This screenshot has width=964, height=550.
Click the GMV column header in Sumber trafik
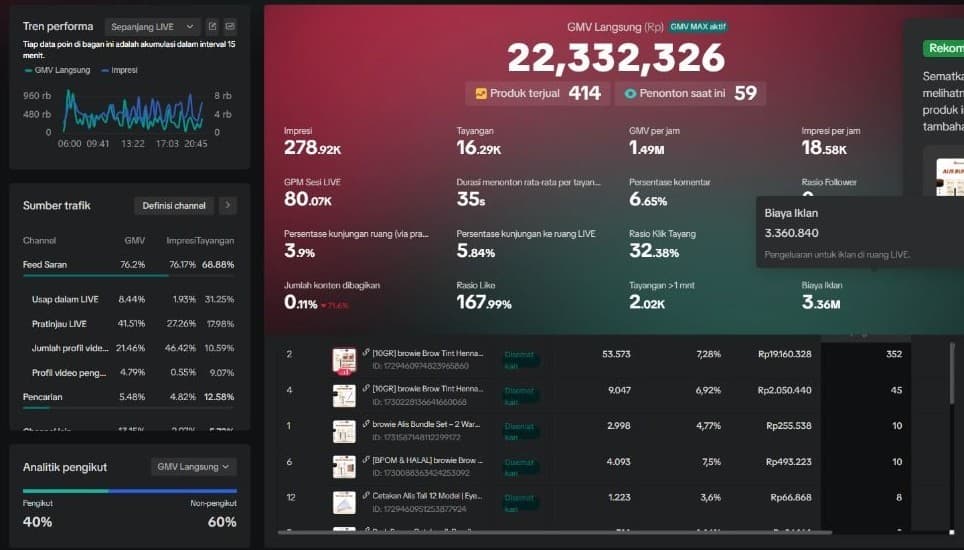135,240
